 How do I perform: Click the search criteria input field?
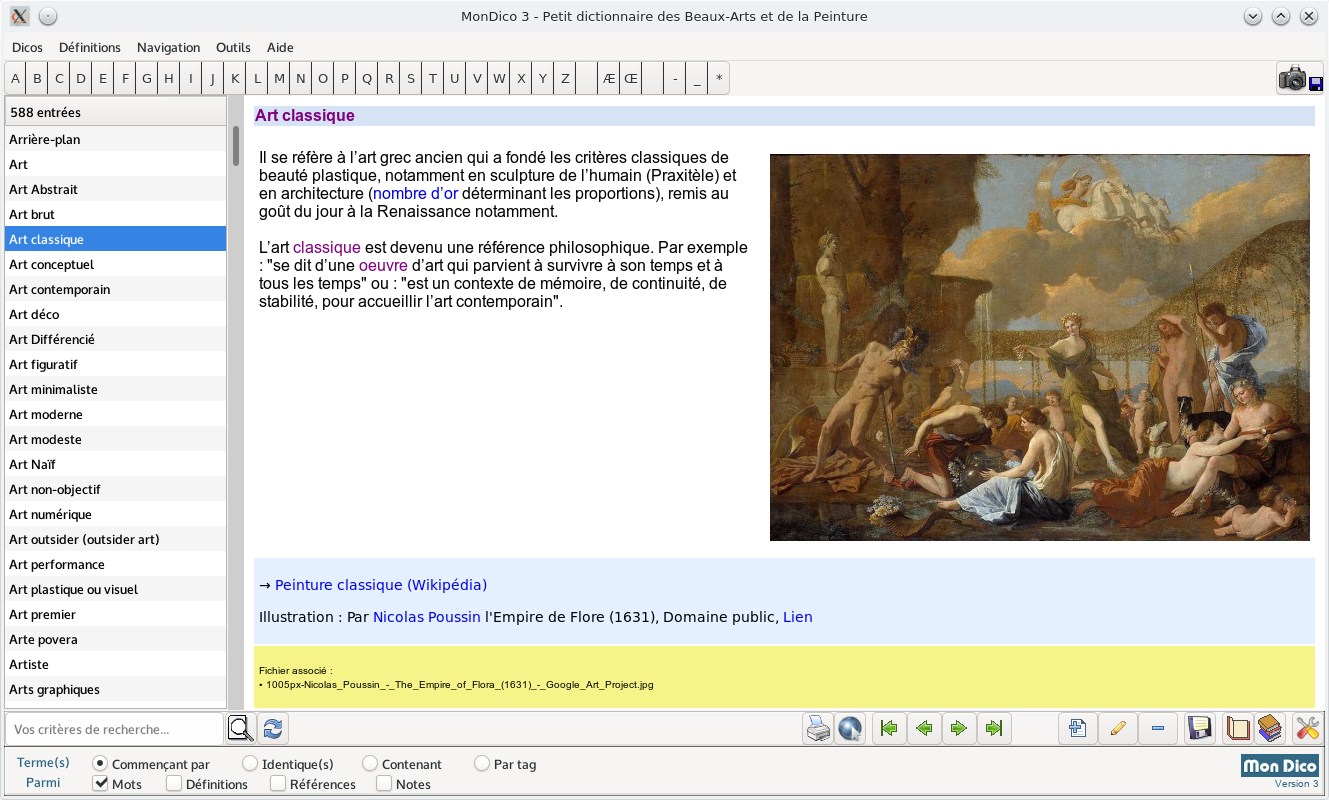click(114, 729)
